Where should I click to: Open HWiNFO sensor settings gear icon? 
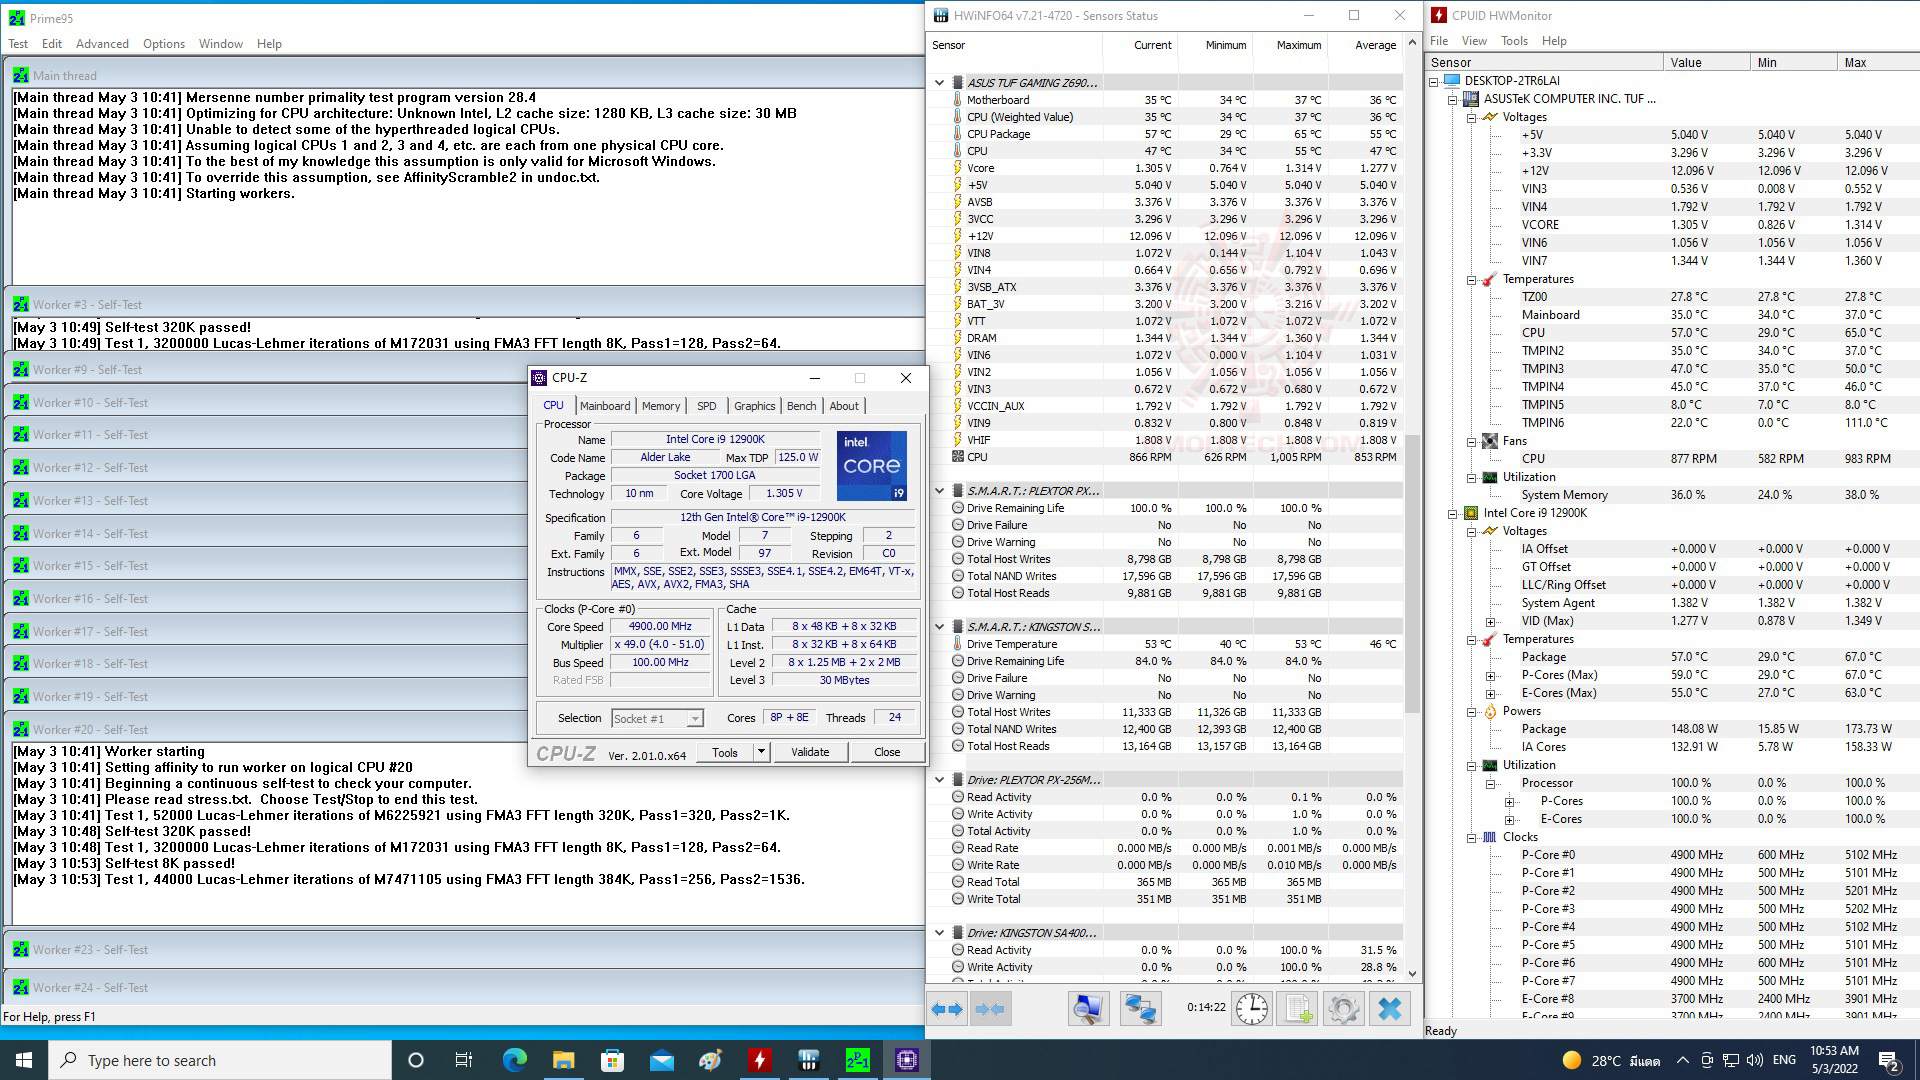click(x=1343, y=1009)
